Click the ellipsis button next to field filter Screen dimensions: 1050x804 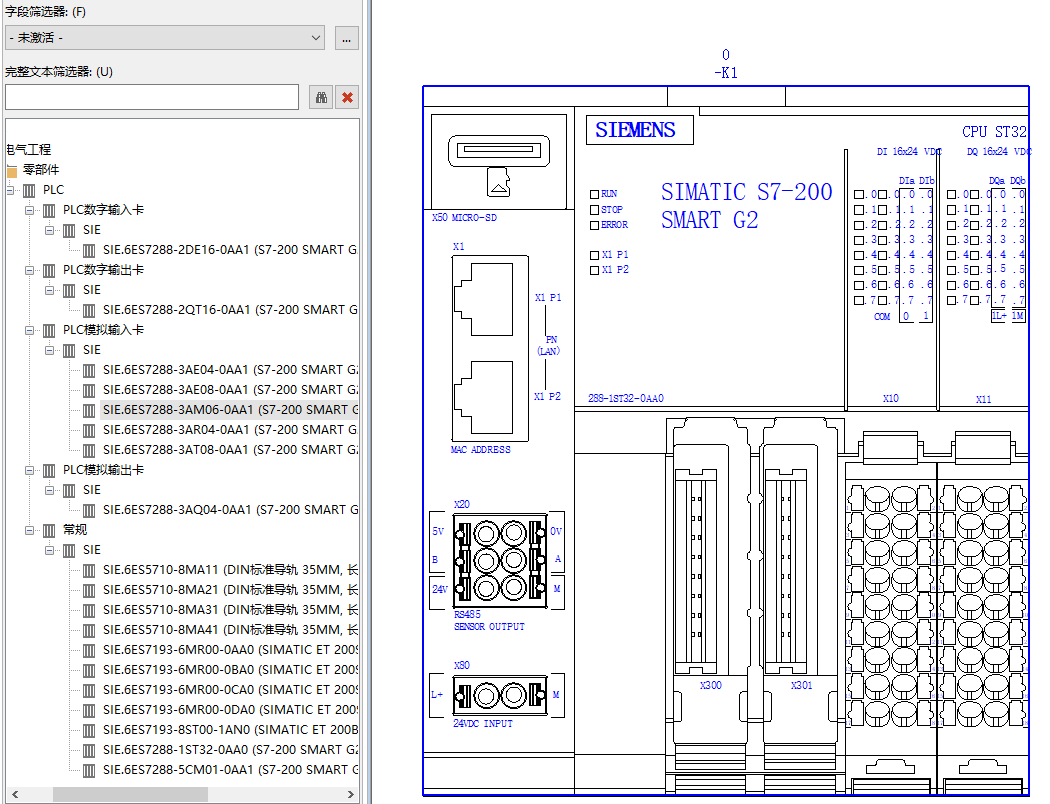pyautogui.click(x=346, y=38)
